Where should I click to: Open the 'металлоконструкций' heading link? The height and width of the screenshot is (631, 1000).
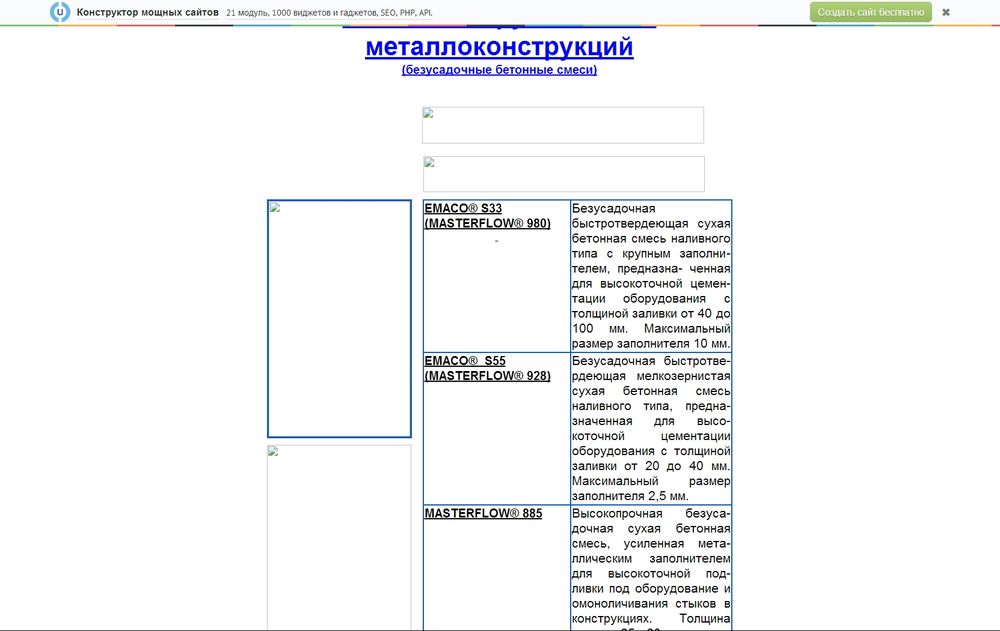point(499,47)
